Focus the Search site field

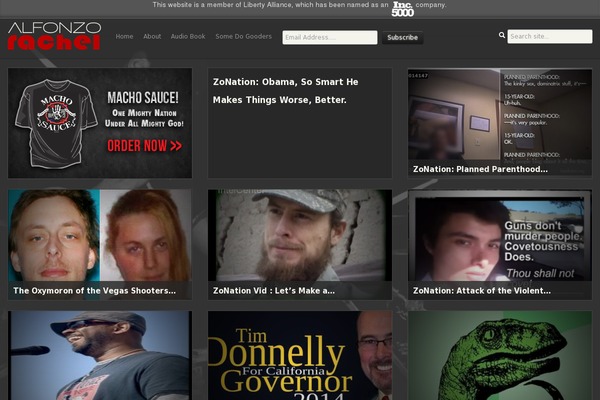(x=550, y=36)
